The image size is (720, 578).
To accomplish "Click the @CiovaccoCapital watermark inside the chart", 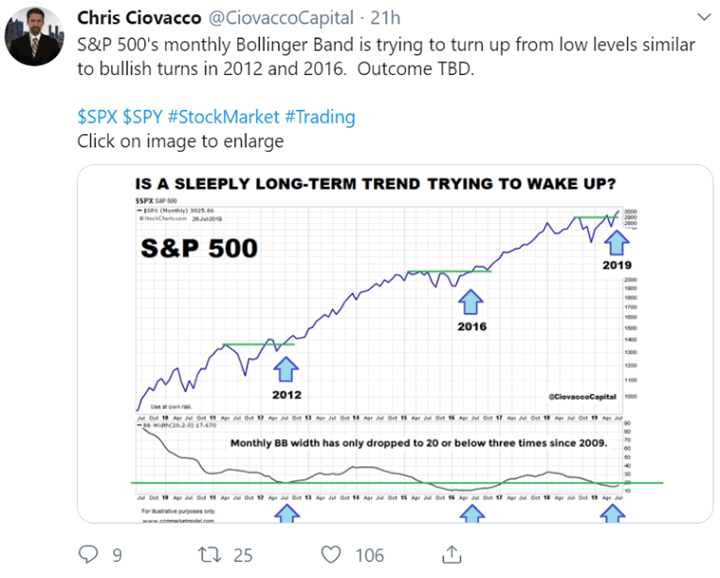I will click(581, 397).
